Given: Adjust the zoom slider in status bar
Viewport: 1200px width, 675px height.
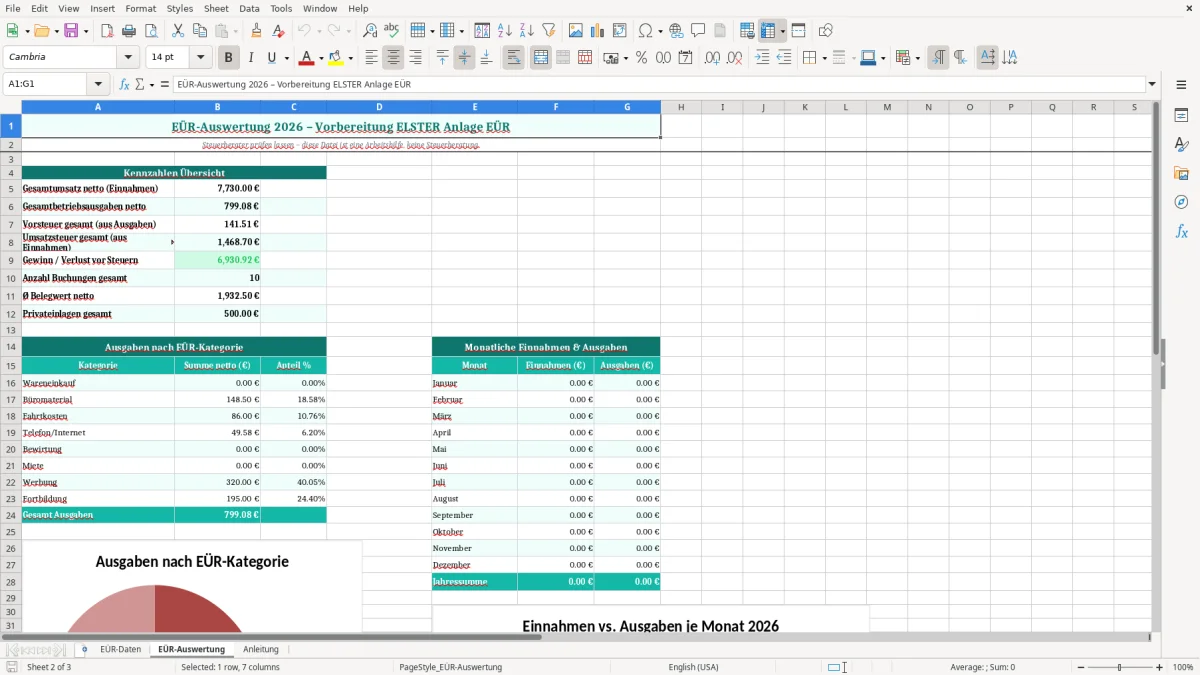Looking at the screenshot, I should (1119, 667).
